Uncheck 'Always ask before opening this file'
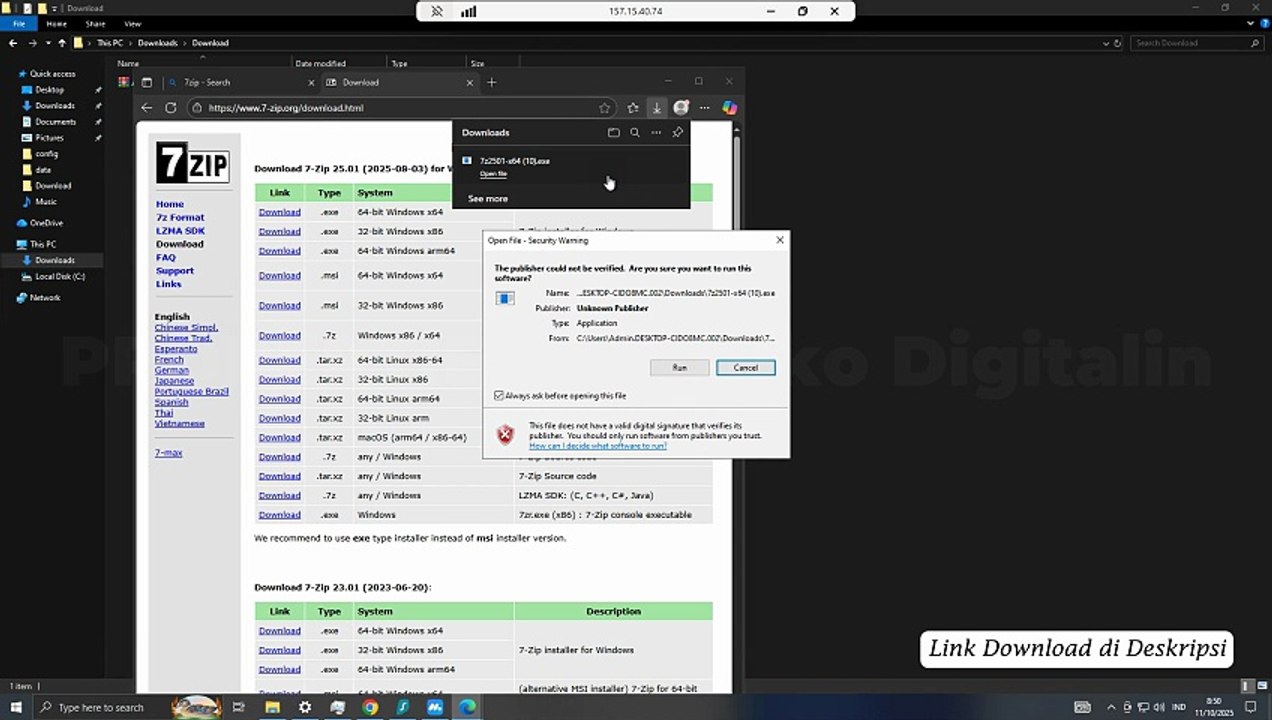This screenshot has height=720, width=1272. (499, 396)
